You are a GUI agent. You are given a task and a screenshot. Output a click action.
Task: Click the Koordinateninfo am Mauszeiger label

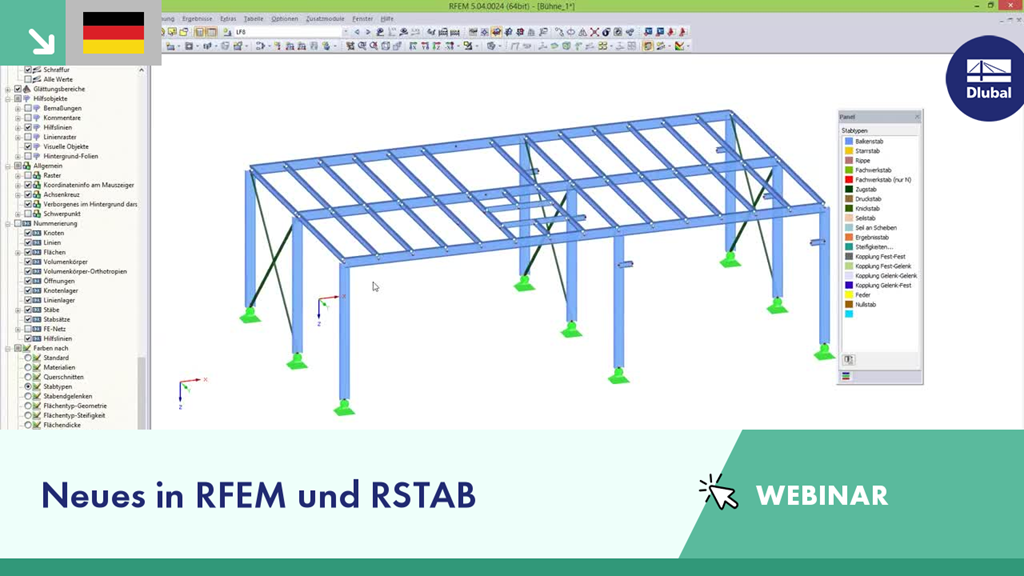coord(89,185)
